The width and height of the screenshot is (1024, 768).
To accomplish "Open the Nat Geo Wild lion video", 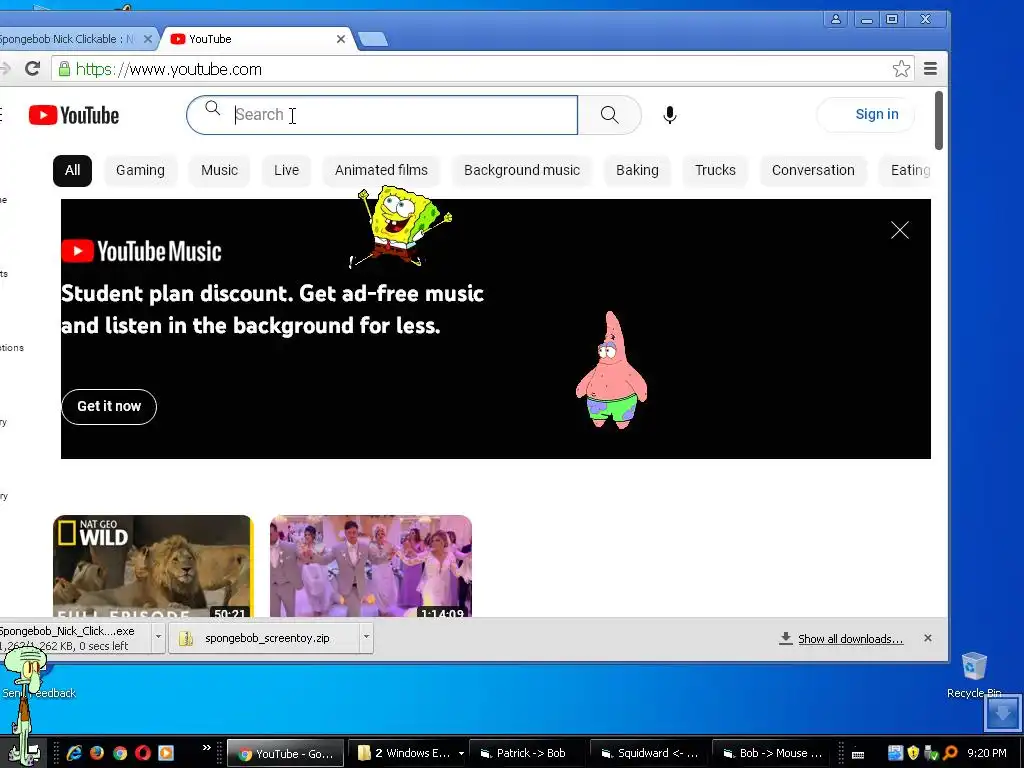I will click(153, 566).
